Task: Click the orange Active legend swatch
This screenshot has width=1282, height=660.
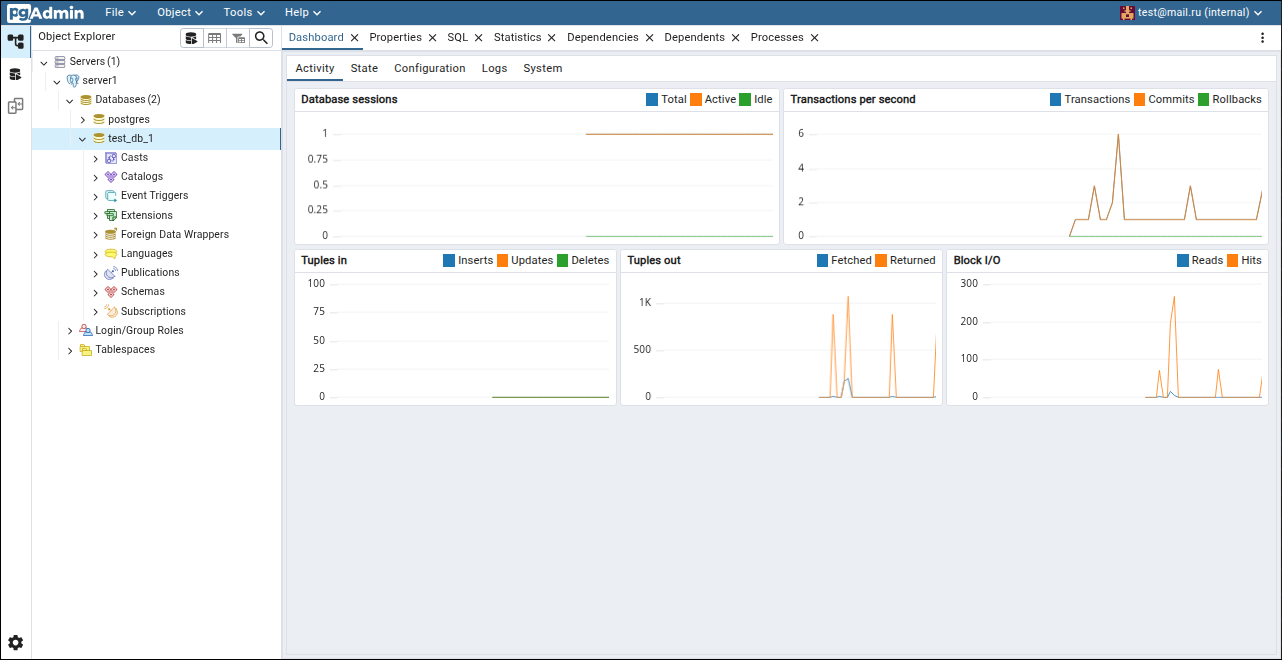Action: click(x=695, y=99)
